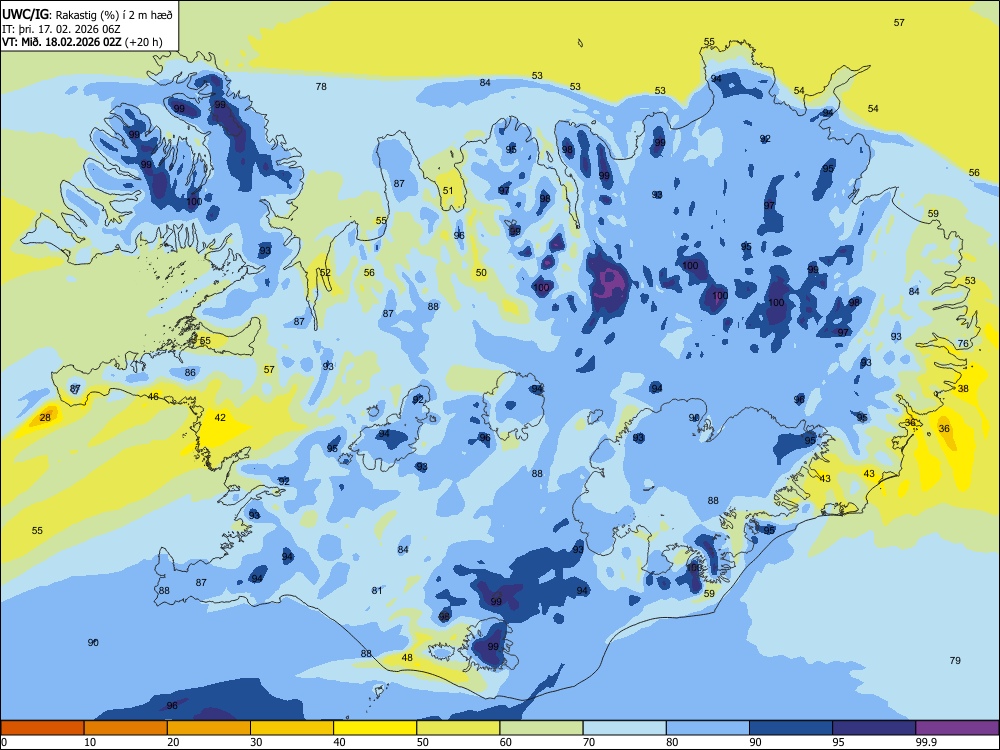Click the 70–80 light blue legend swatch
Image resolution: width=1000 pixels, height=750 pixels.
624,728
